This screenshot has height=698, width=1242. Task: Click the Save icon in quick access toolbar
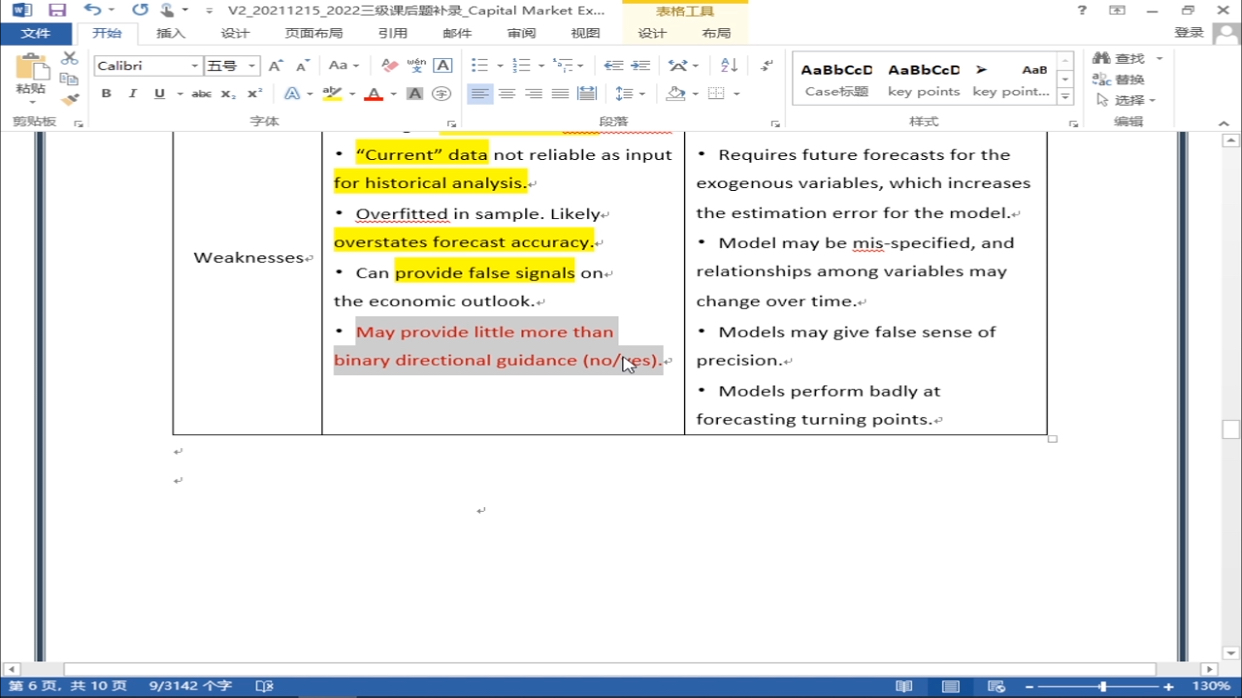[x=57, y=10]
